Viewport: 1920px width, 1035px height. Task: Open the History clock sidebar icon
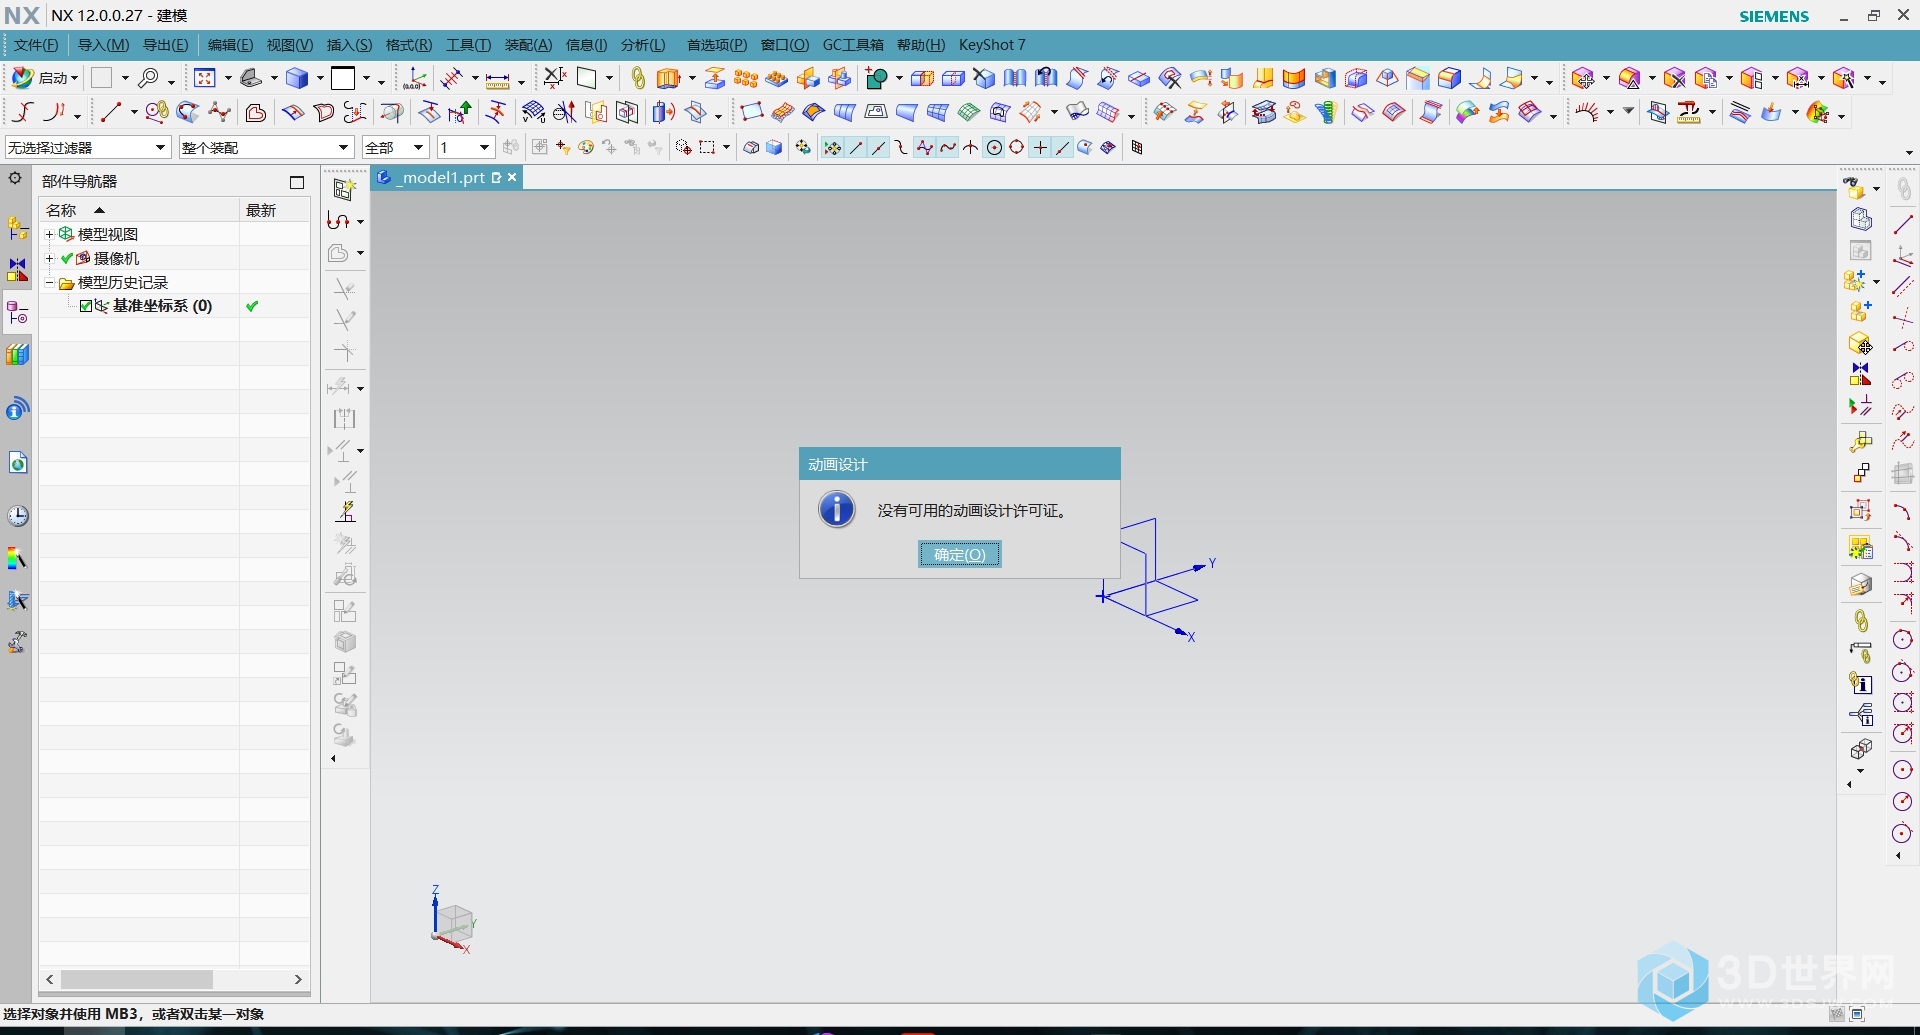pos(18,516)
